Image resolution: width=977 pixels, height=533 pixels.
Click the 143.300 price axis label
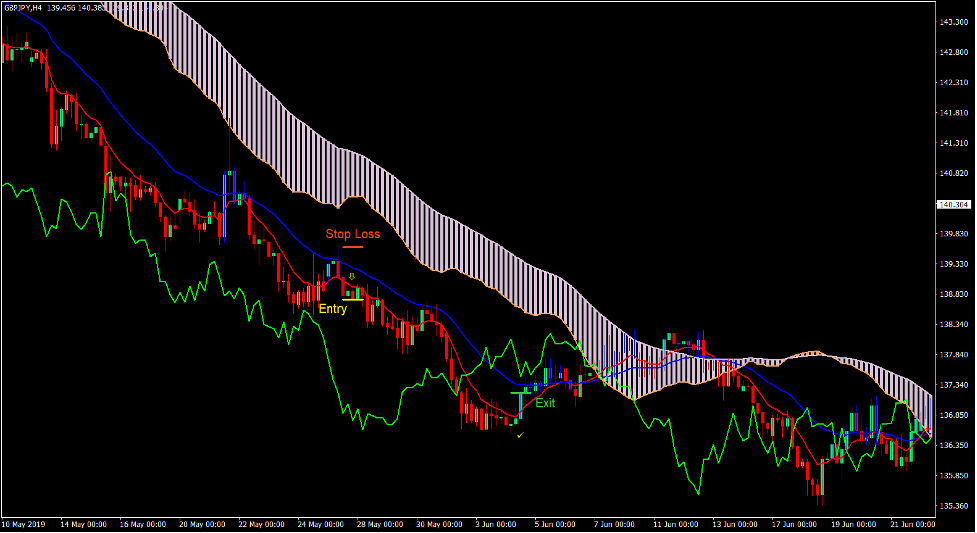[953, 22]
